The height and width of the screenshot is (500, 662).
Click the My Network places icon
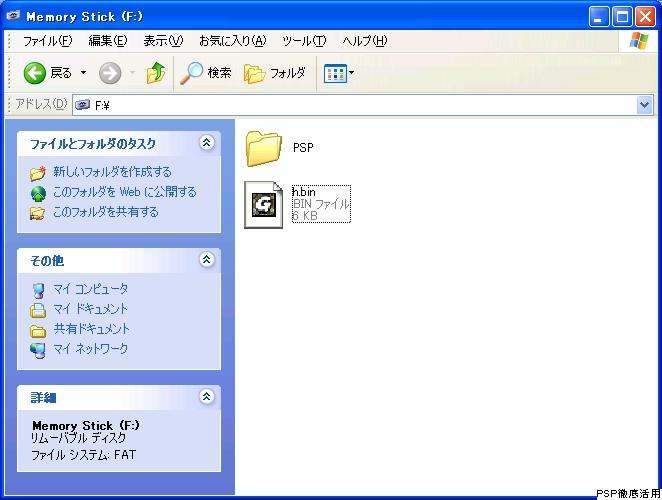click(38, 350)
